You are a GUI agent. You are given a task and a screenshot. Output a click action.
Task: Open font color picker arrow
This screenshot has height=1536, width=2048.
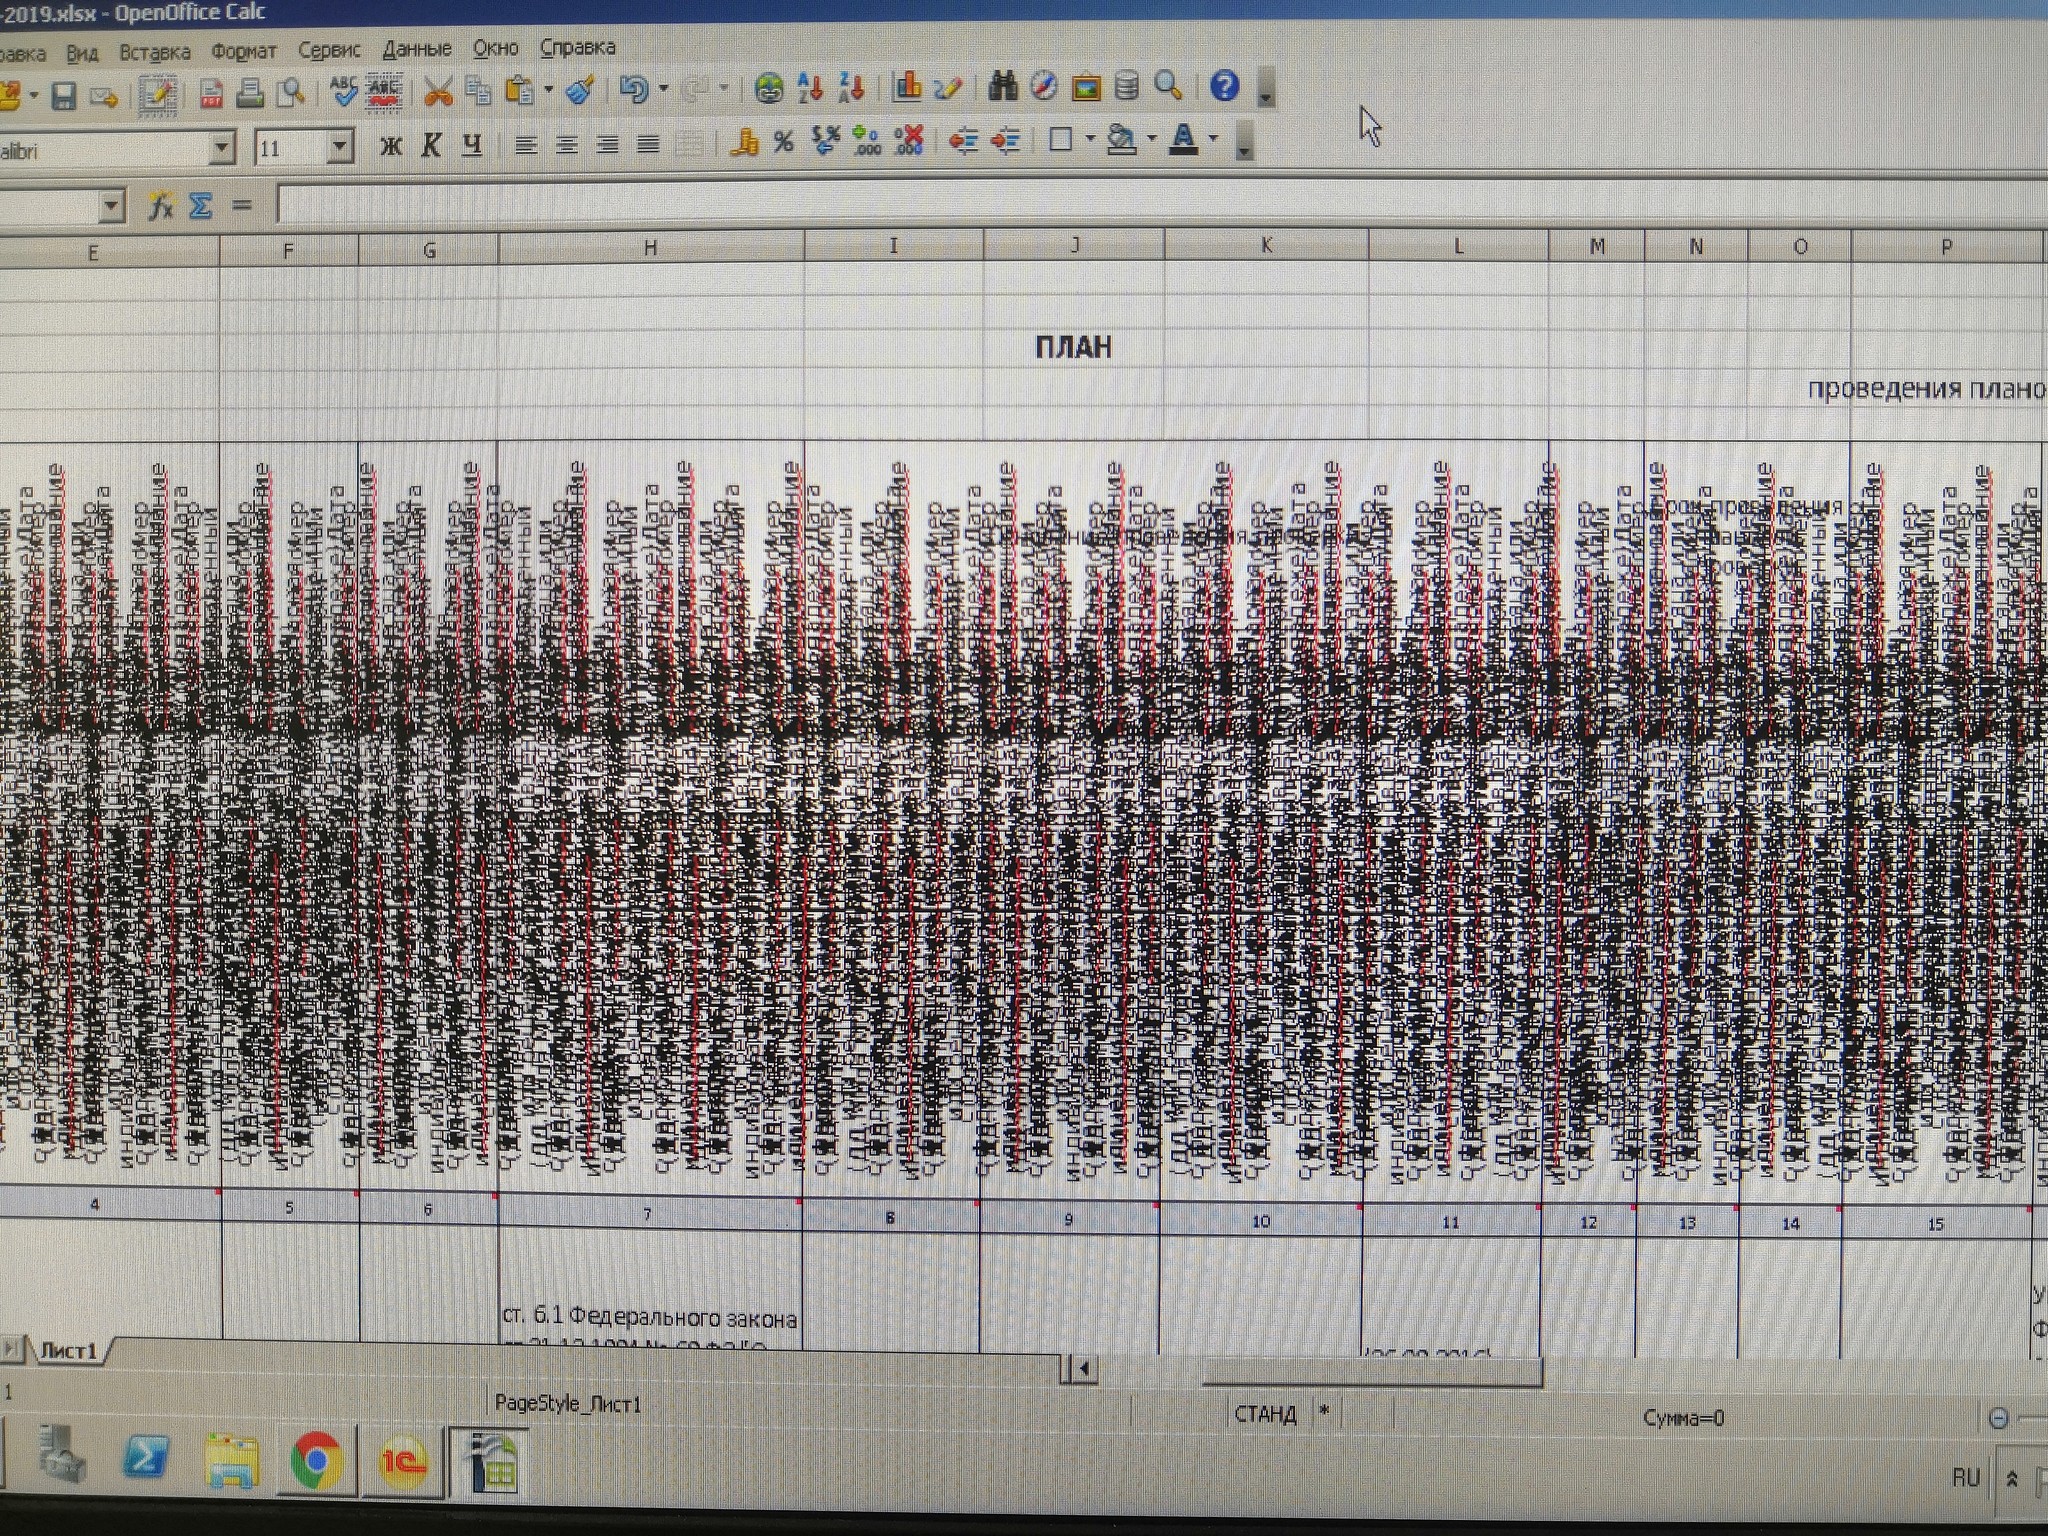coord(1214,139)
